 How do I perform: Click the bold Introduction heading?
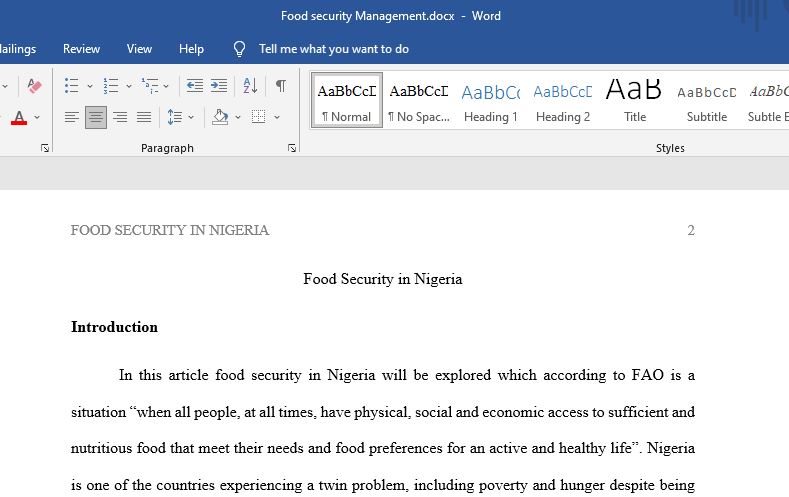pyautogui.click(x=114, y=327)
